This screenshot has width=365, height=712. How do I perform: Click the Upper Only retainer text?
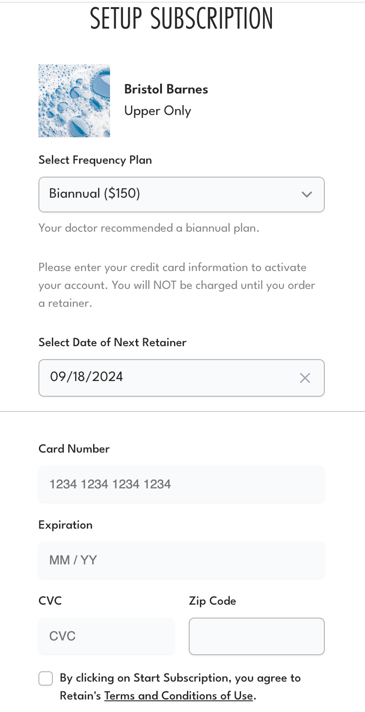[158, 111]
